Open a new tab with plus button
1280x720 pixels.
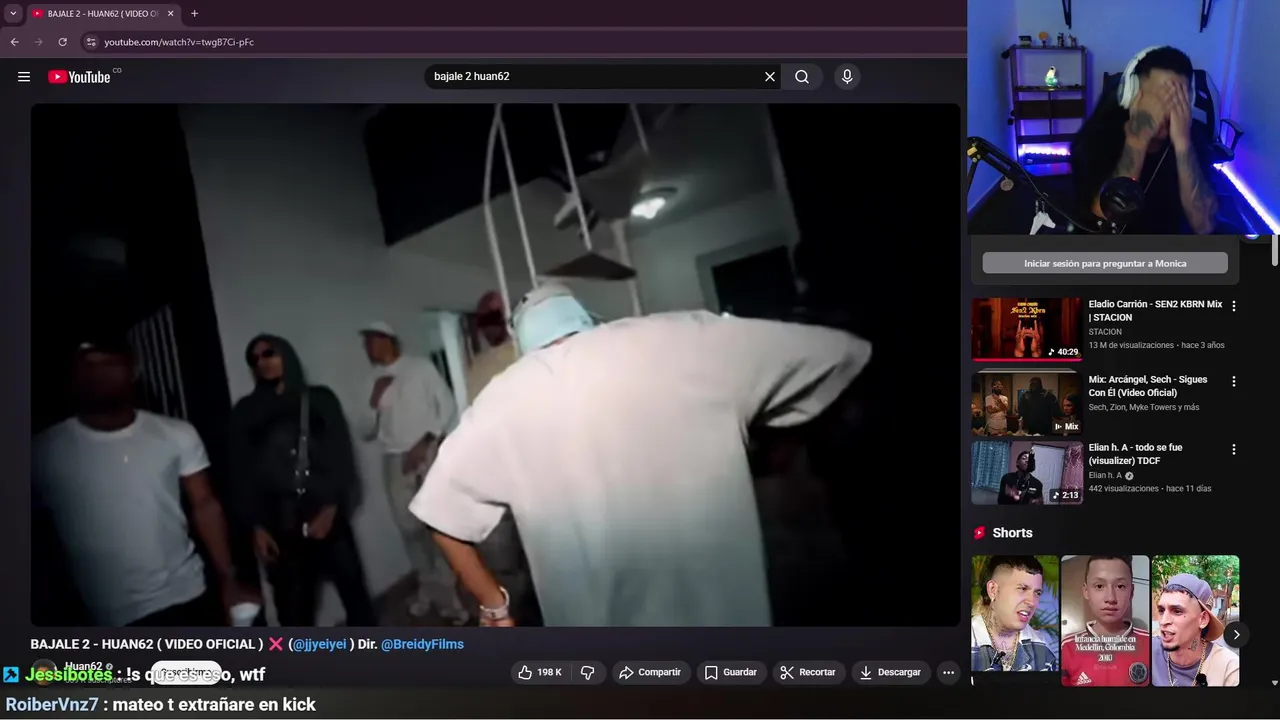click(194, 14)
